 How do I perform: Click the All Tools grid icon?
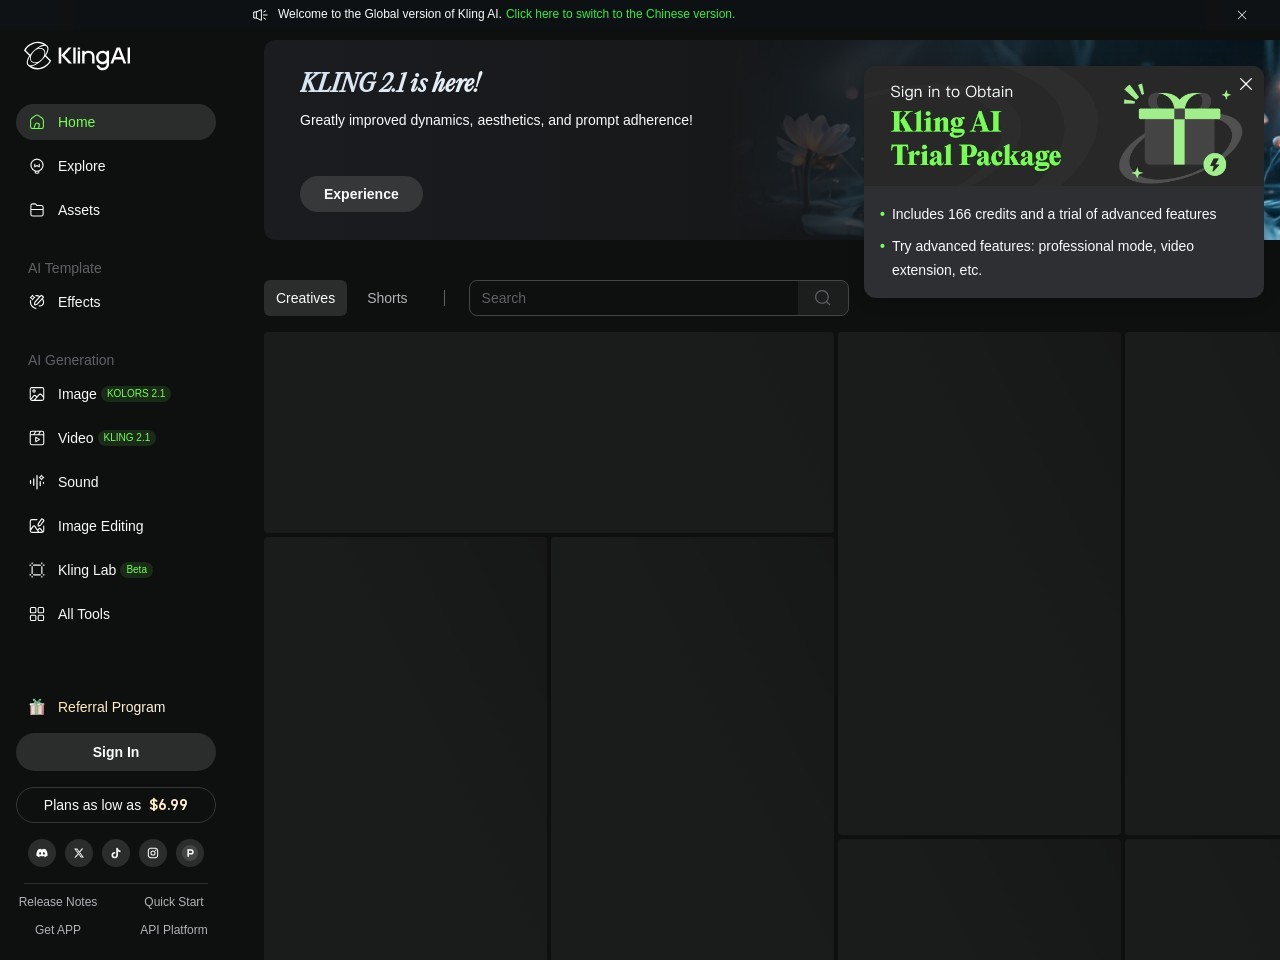pyautogui.click(x=37, y=614)
